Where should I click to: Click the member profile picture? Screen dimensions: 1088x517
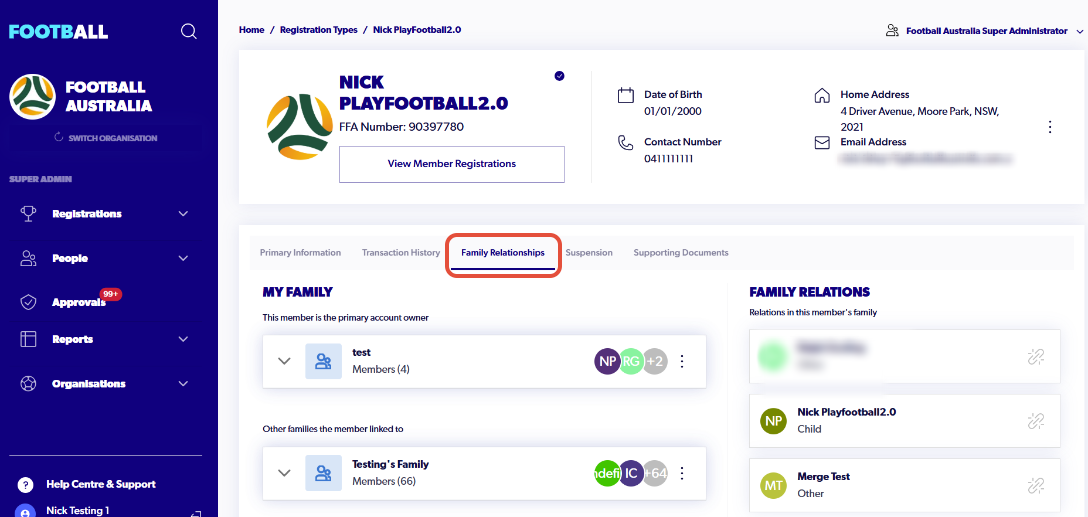point(300,127)
